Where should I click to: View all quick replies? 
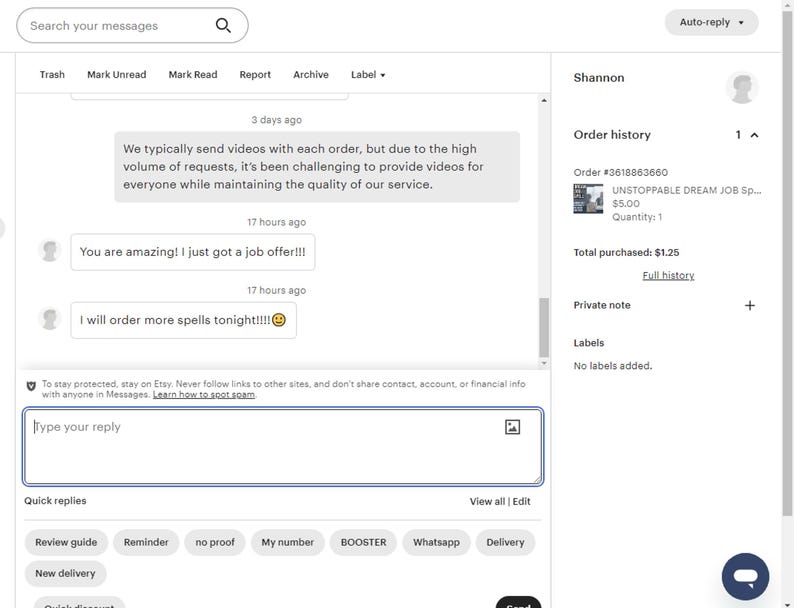(487, 501)
